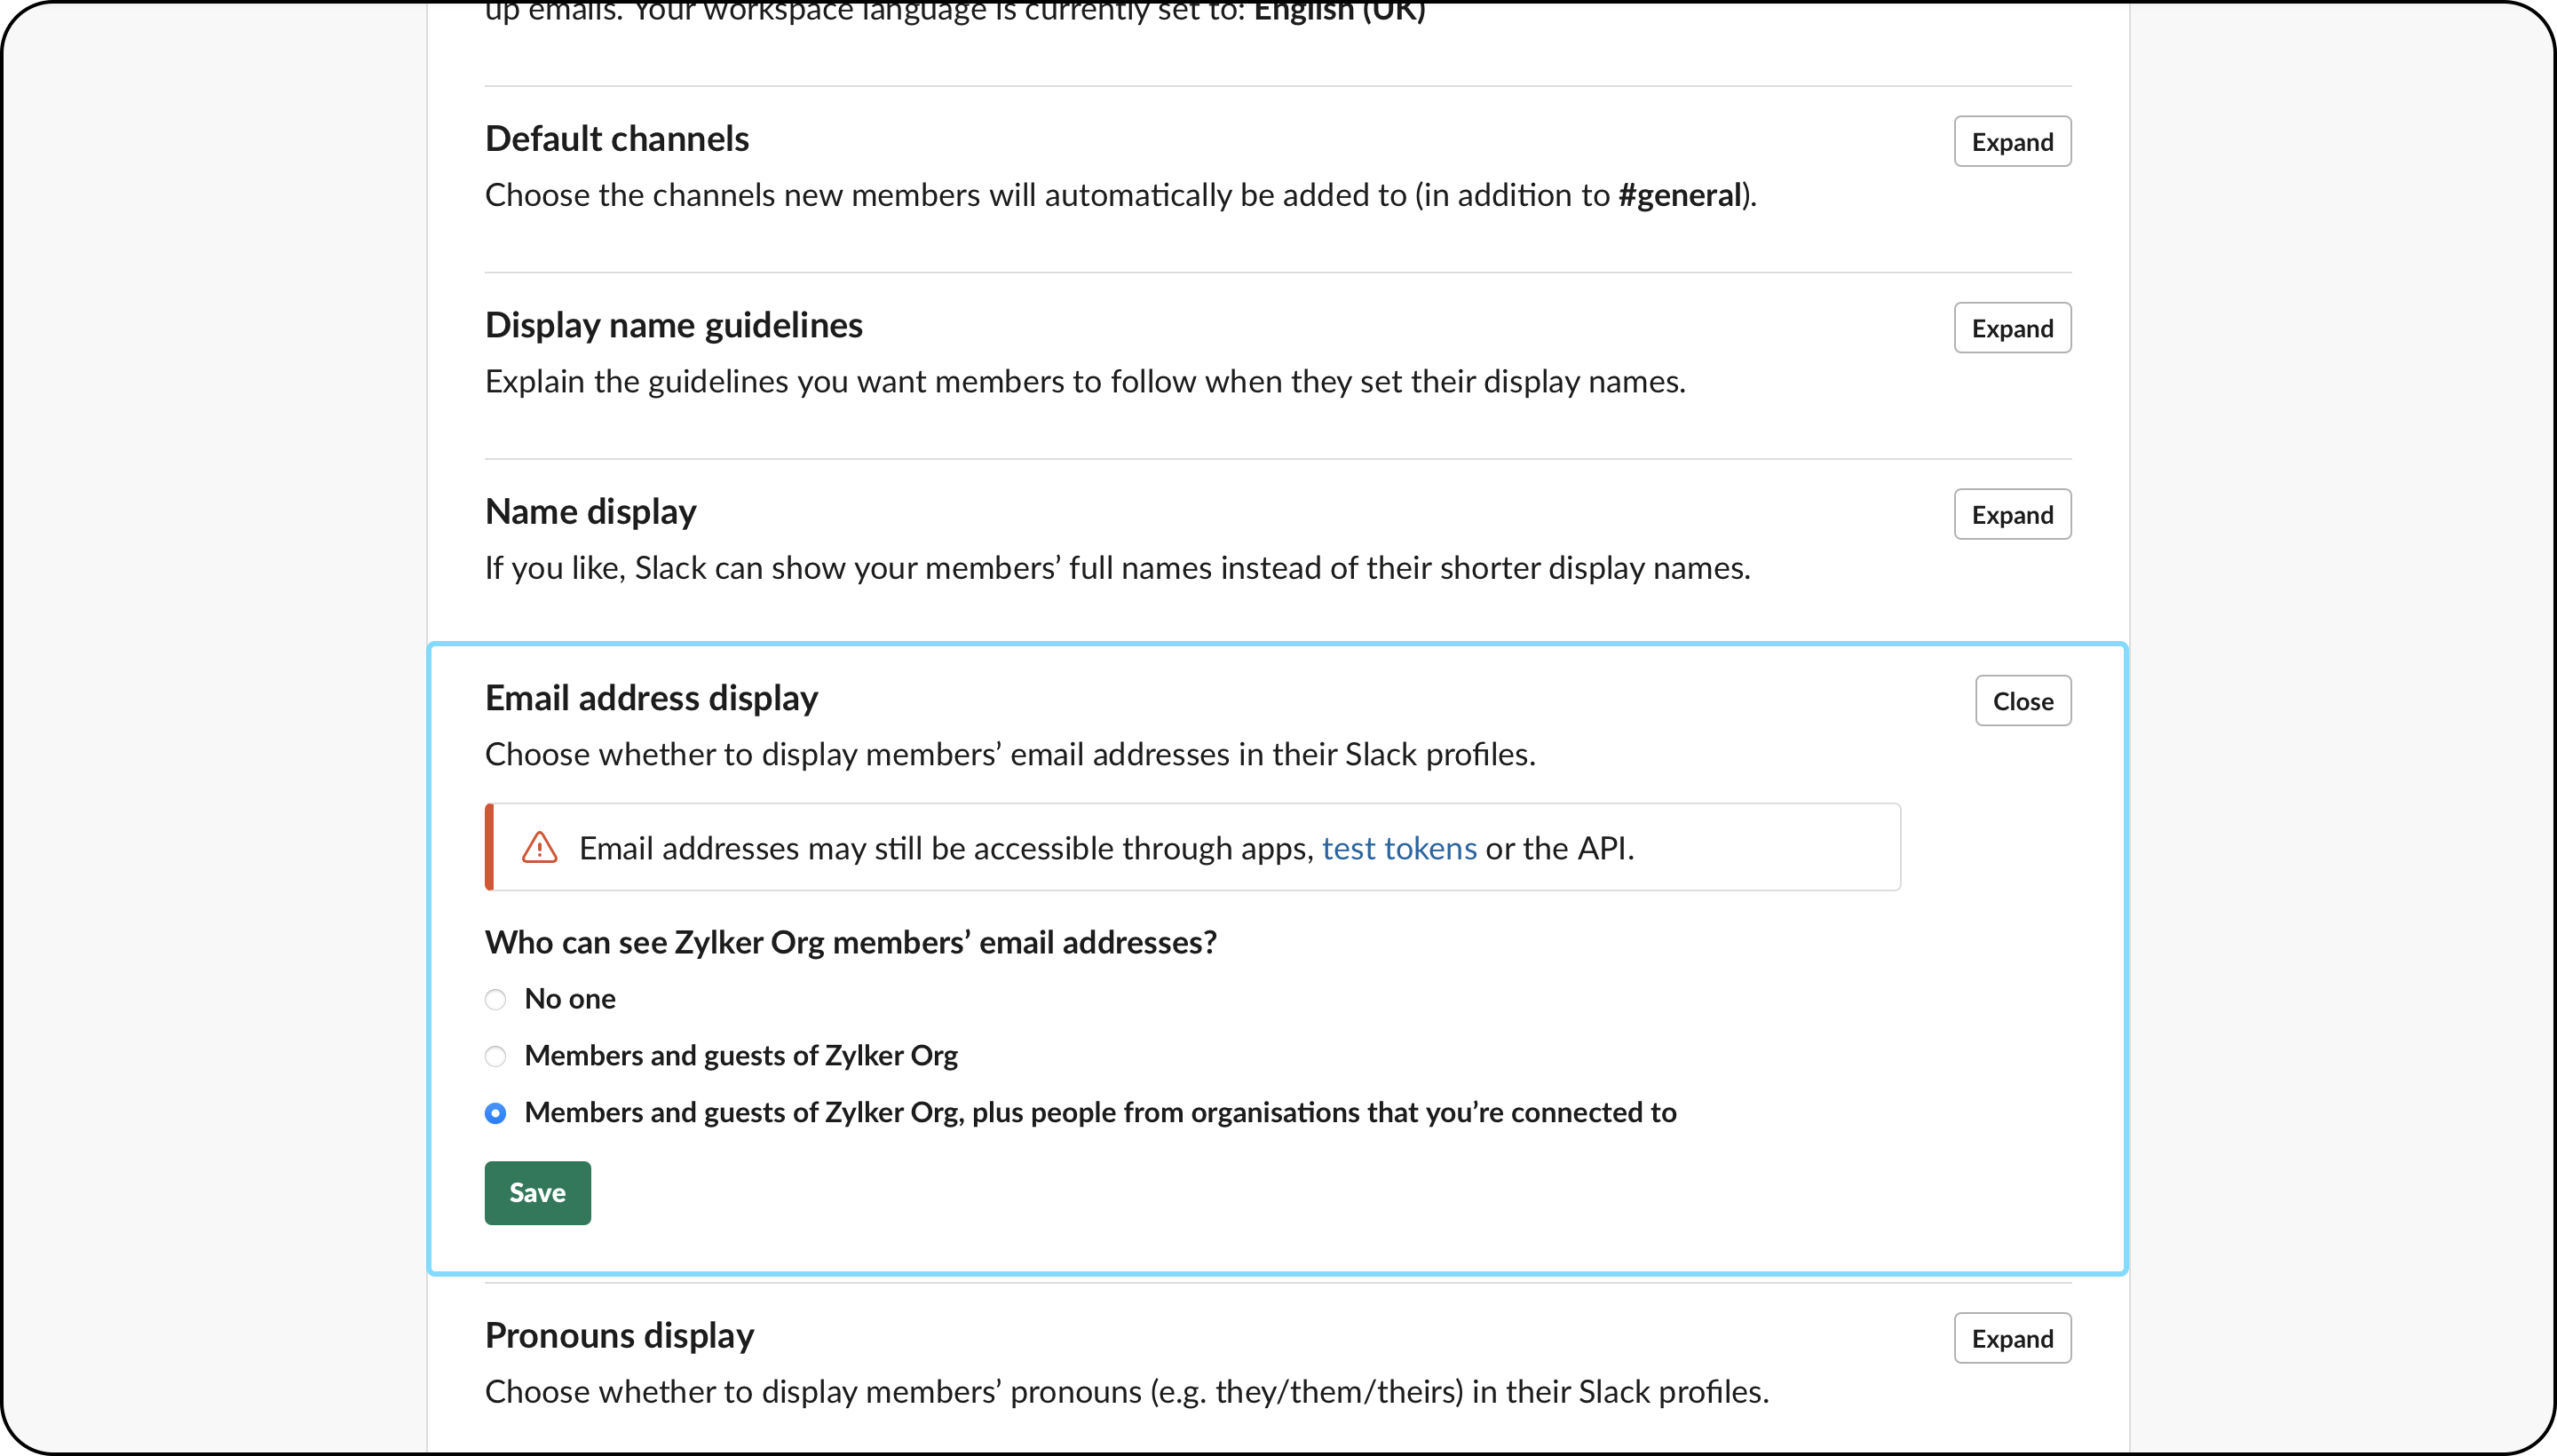Viewport: 2557px width, 1456px height.
Task: Click the 'Name display' heading
Action: pyautogui.click(x=590, y=512)
